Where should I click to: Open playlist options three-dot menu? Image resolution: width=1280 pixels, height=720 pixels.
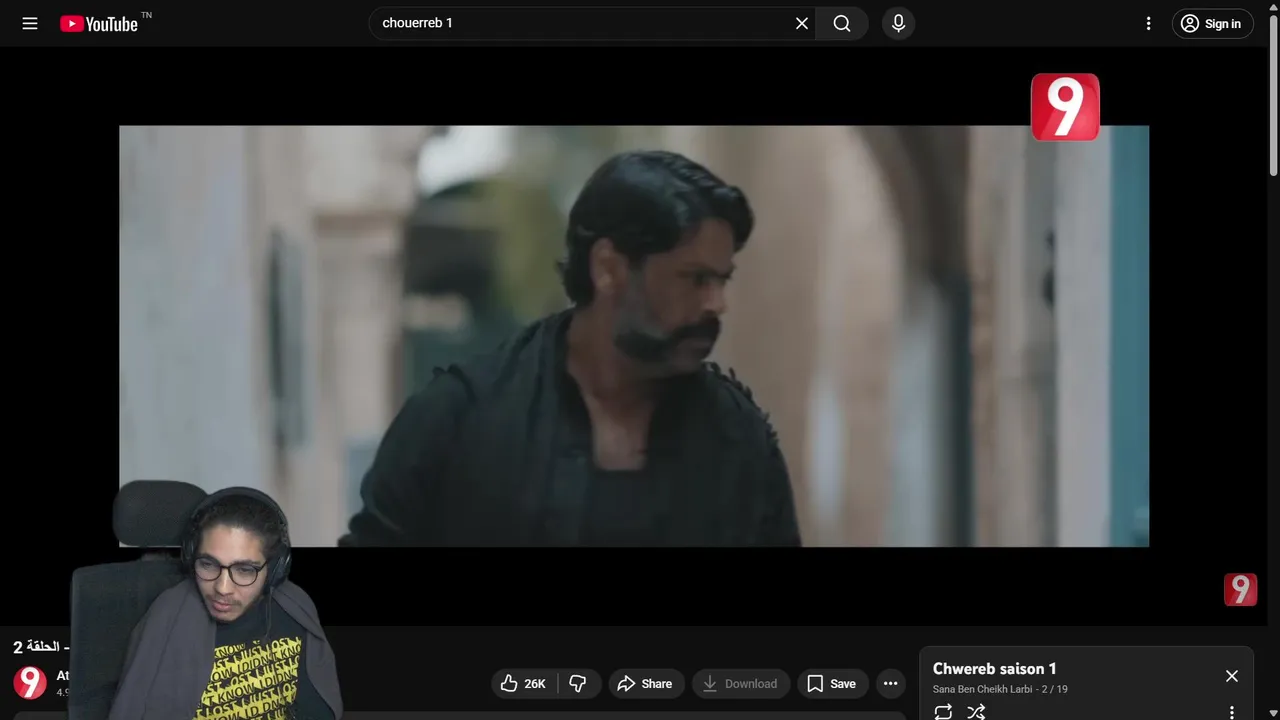click(1232, 712)
